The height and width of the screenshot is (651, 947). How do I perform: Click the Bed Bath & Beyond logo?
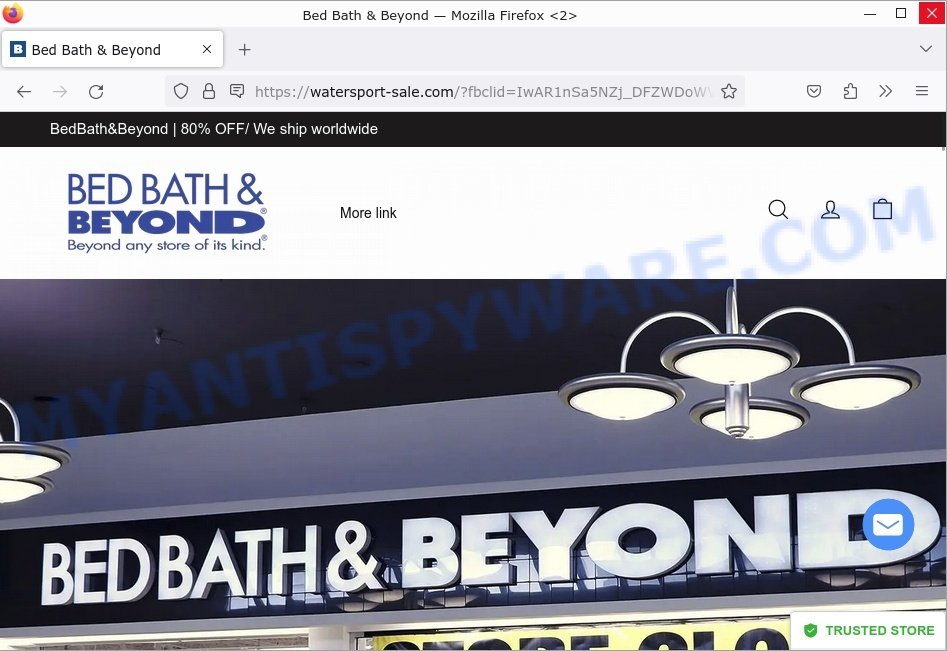coord(167,212)
